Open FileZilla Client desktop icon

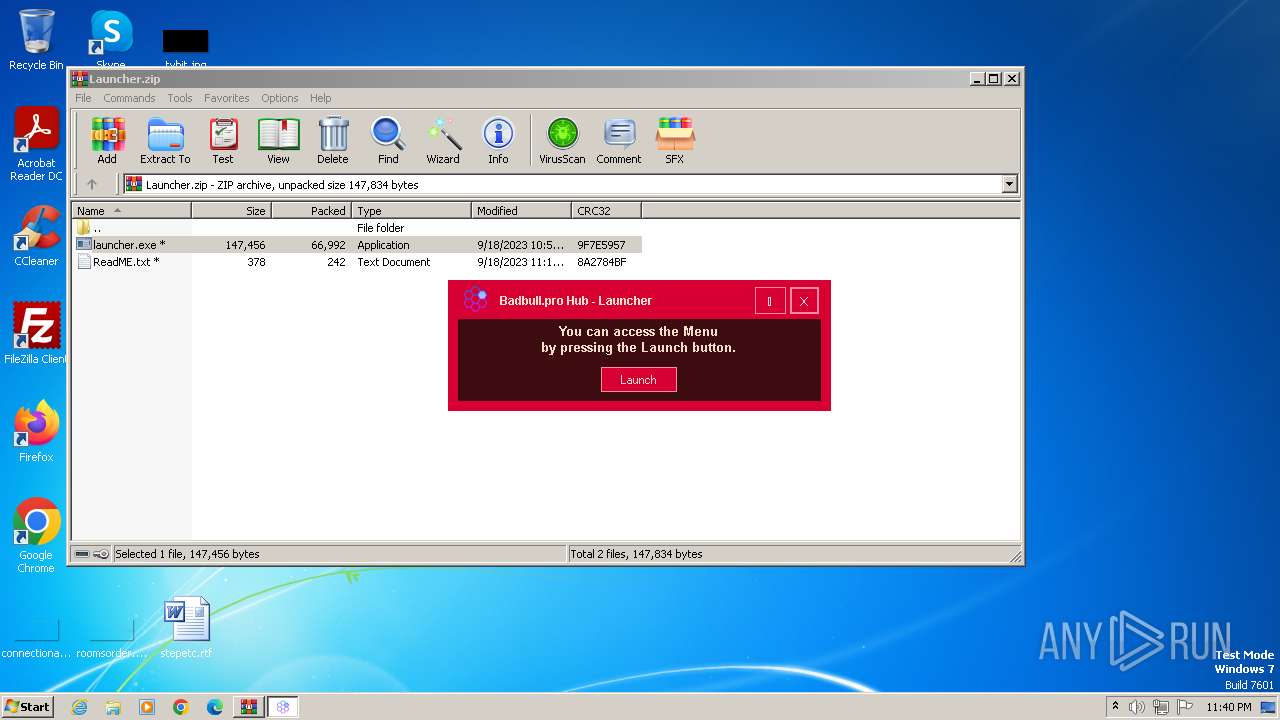[x=36, y=334]
